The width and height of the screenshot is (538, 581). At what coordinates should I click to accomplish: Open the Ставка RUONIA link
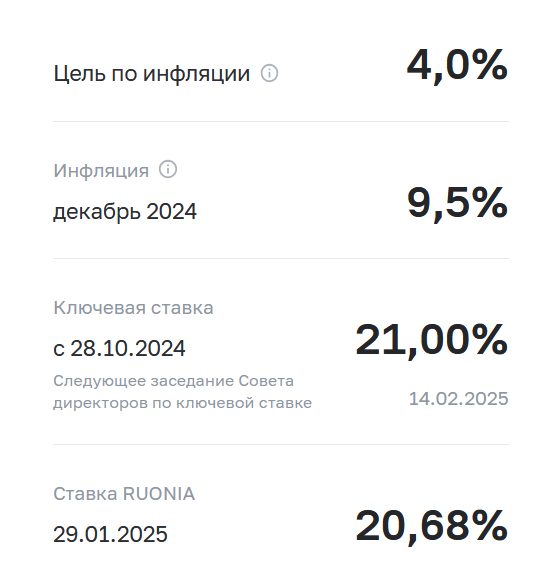pyautogui.click(x=124, y=494)
